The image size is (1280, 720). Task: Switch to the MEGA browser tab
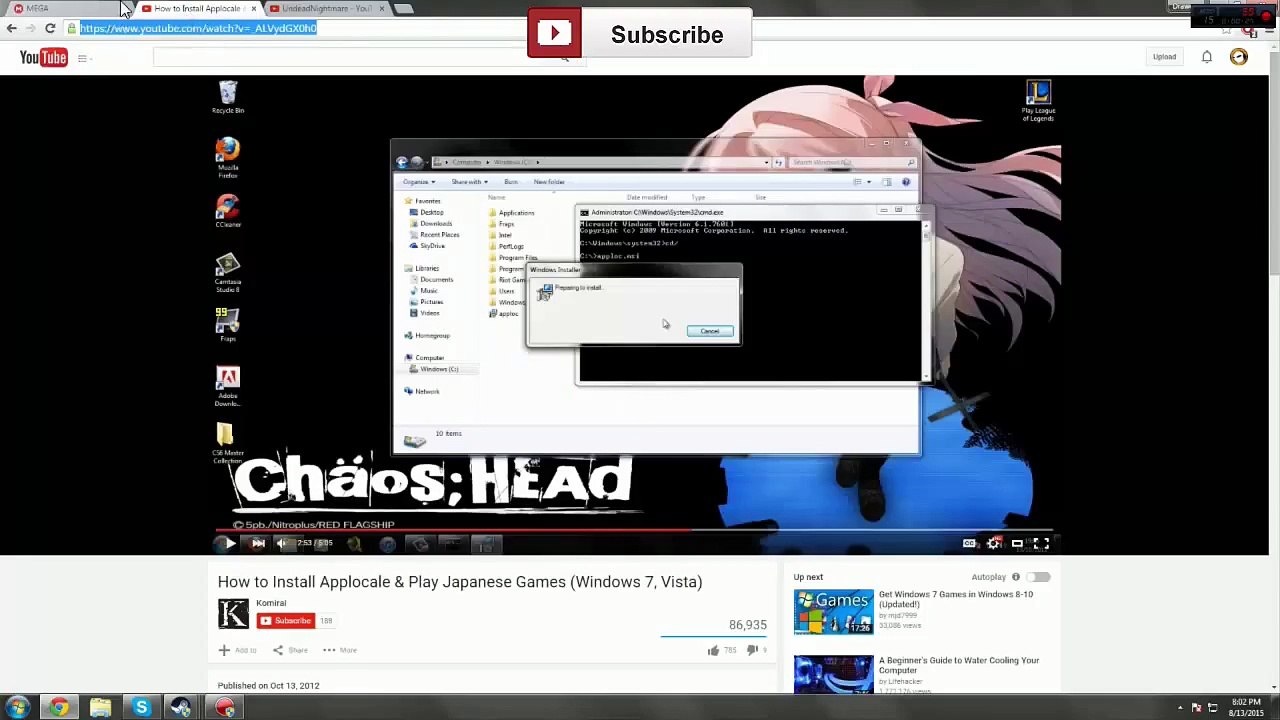[x=65, y=8]
